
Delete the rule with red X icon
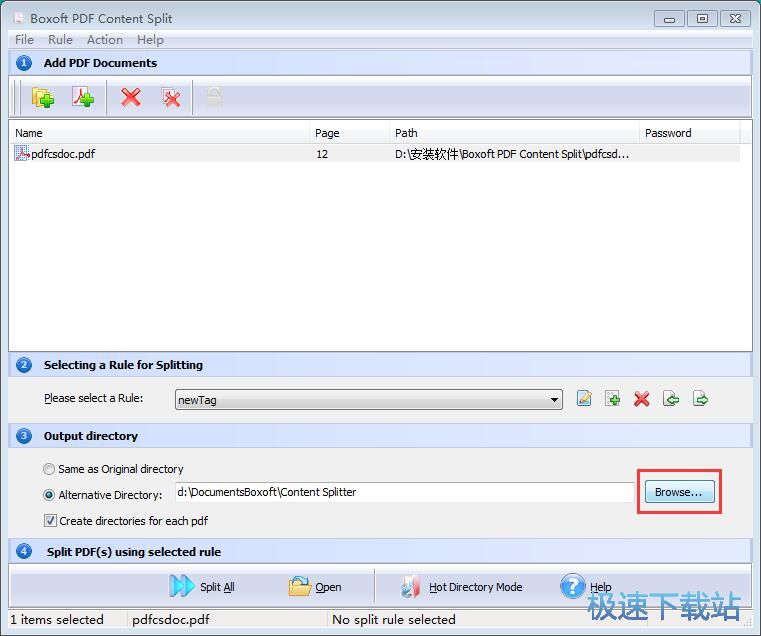[642, 399]
